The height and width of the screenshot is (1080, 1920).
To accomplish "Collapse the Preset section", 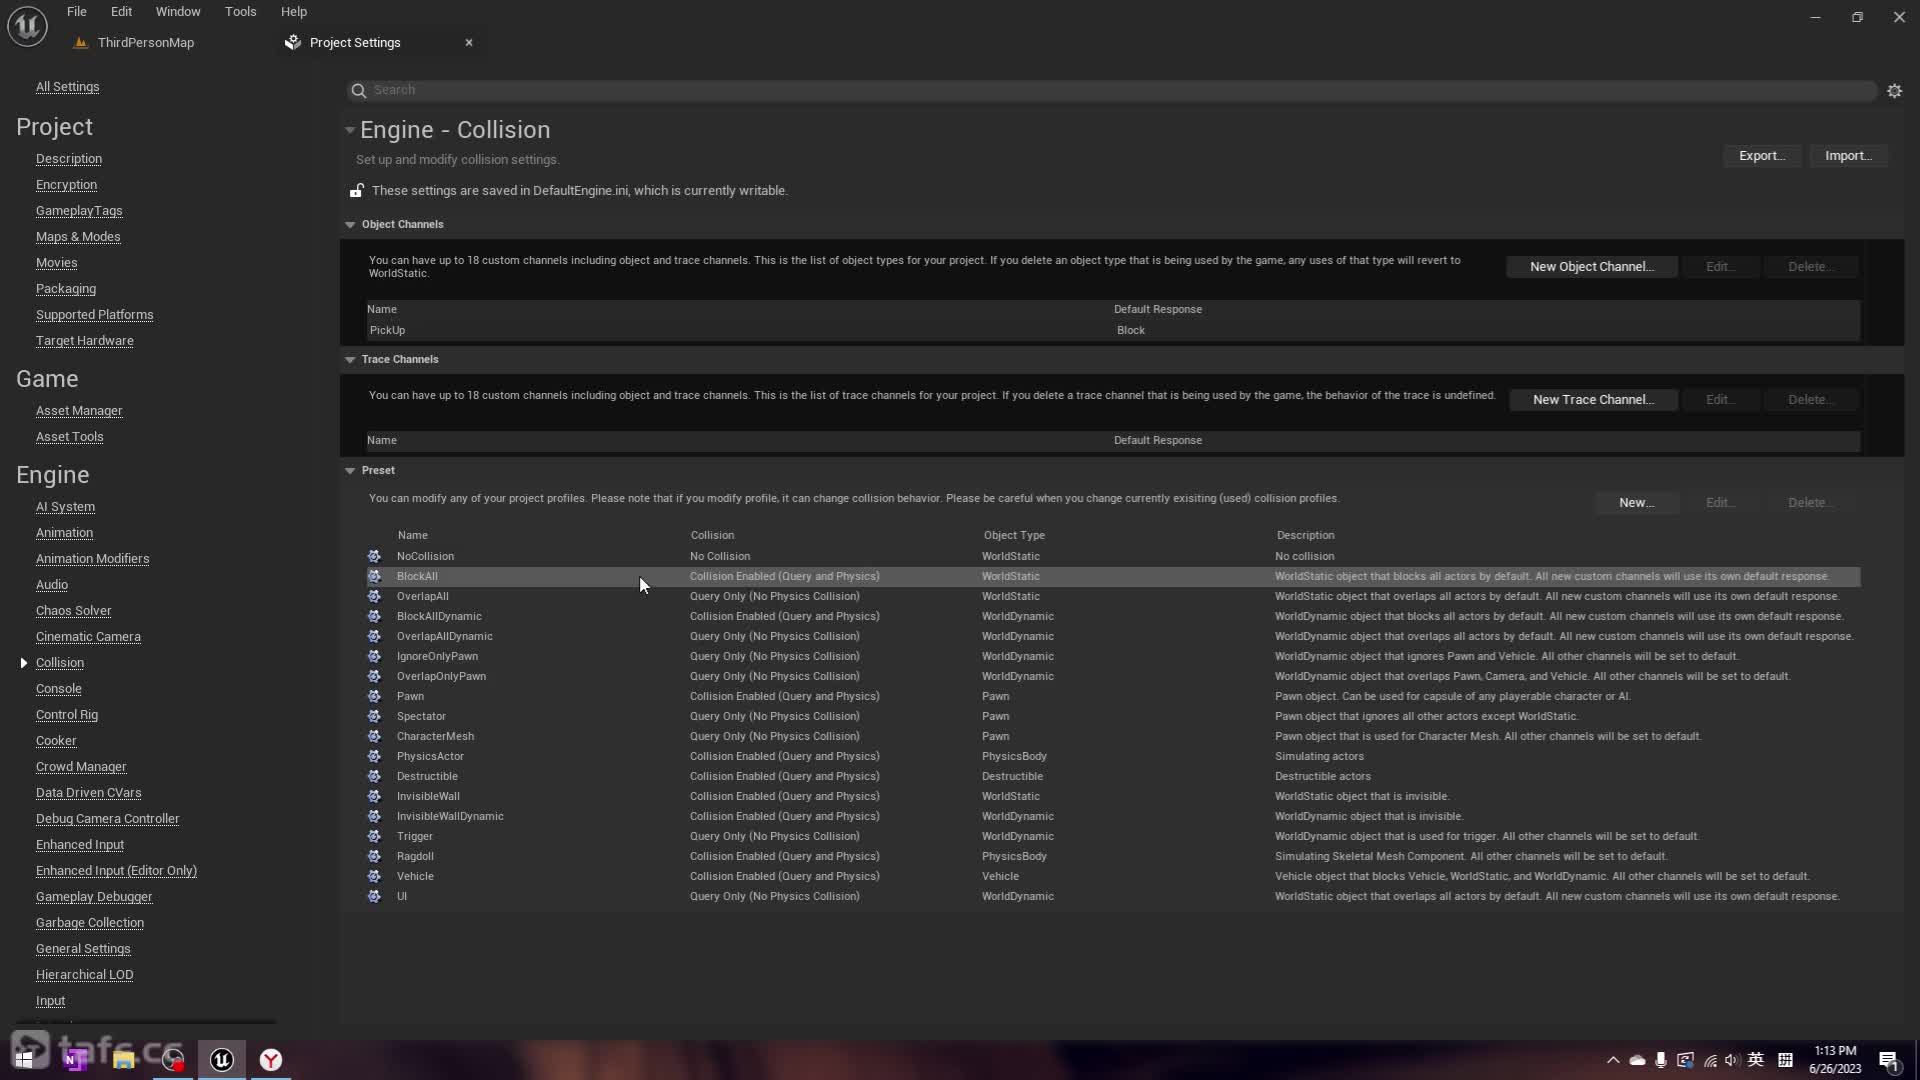I will coord(350,471).
